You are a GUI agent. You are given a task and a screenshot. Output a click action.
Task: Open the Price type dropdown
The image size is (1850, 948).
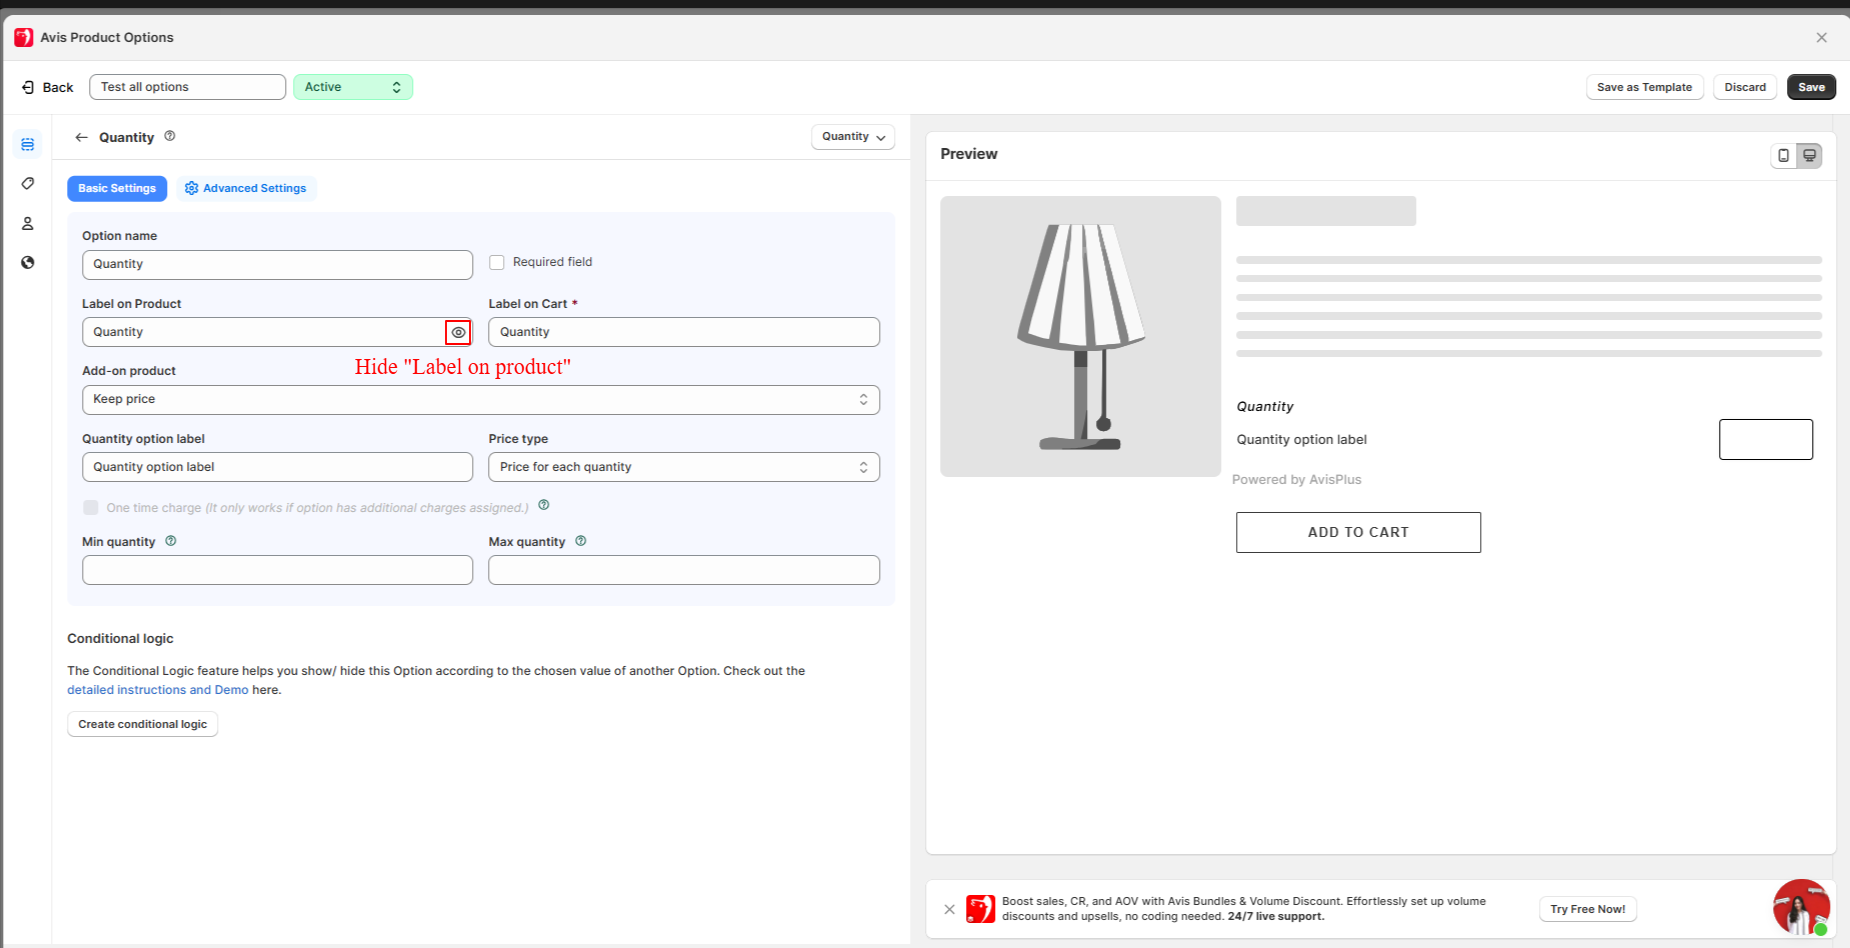pos(683,467)
